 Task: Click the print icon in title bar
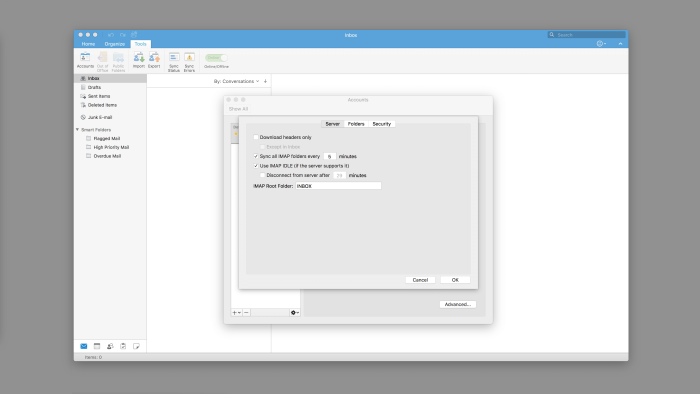point(134,35)
